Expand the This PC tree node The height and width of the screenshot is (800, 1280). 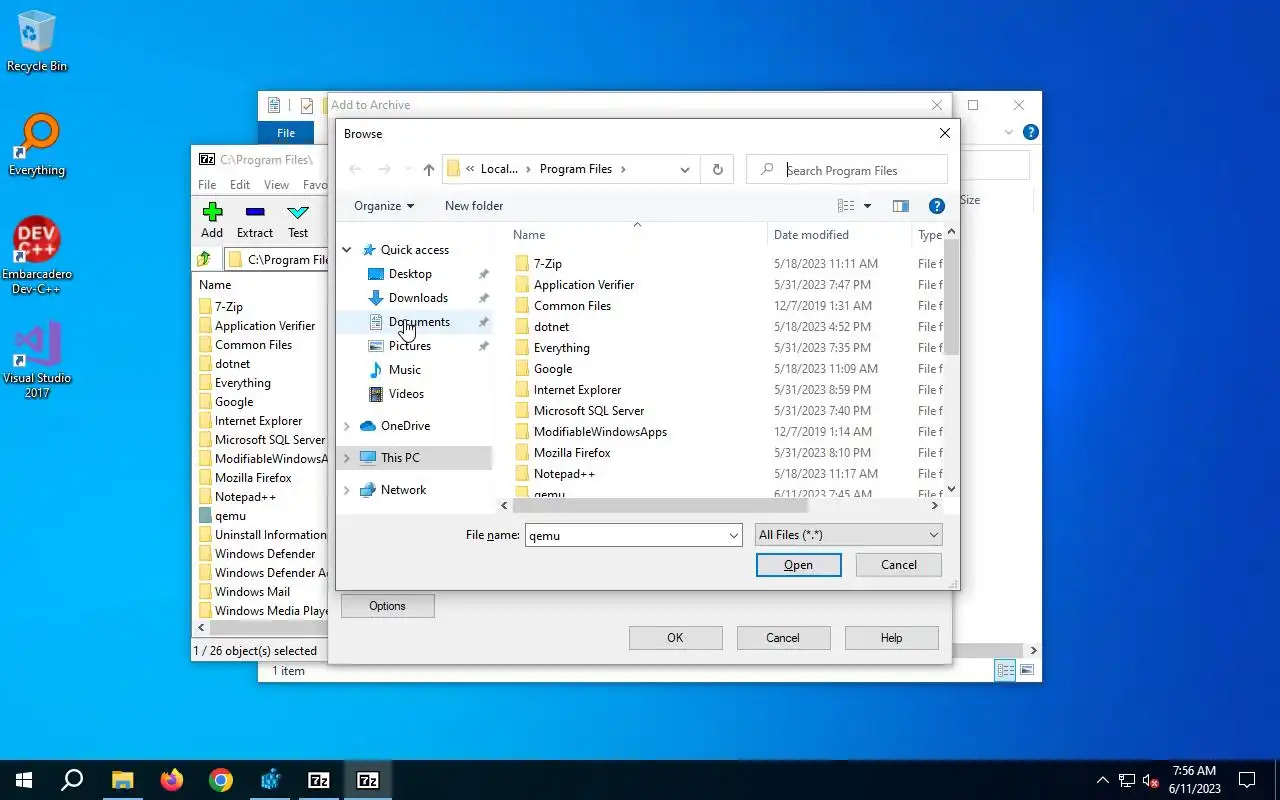click(x=347, y=458)
